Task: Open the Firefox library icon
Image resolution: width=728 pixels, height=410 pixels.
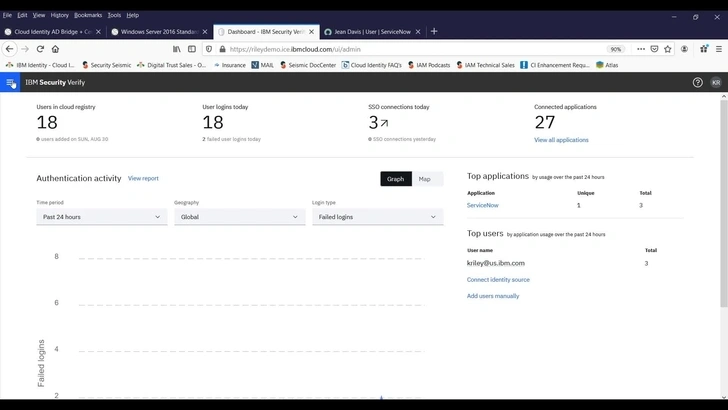Action: pos(177,48)
